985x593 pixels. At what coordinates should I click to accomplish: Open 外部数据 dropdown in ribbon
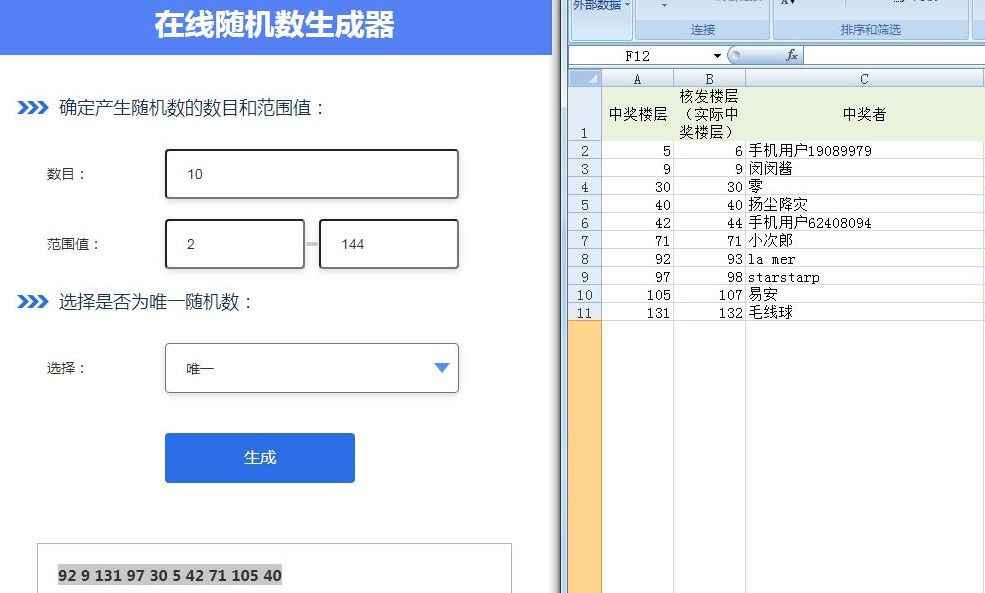pyautogui.click(x=601, y=5)
